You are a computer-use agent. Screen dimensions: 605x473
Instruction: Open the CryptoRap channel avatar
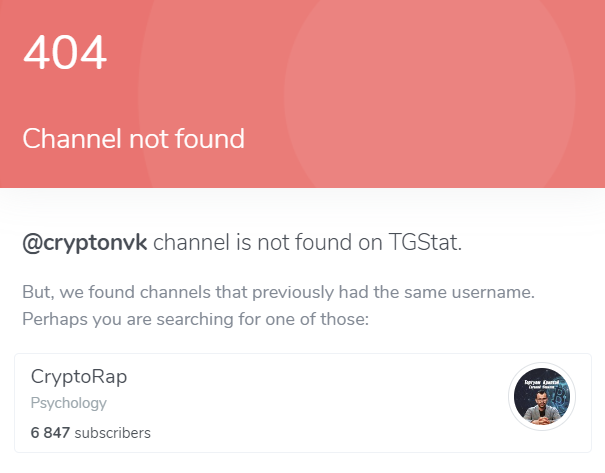point(542,396)
